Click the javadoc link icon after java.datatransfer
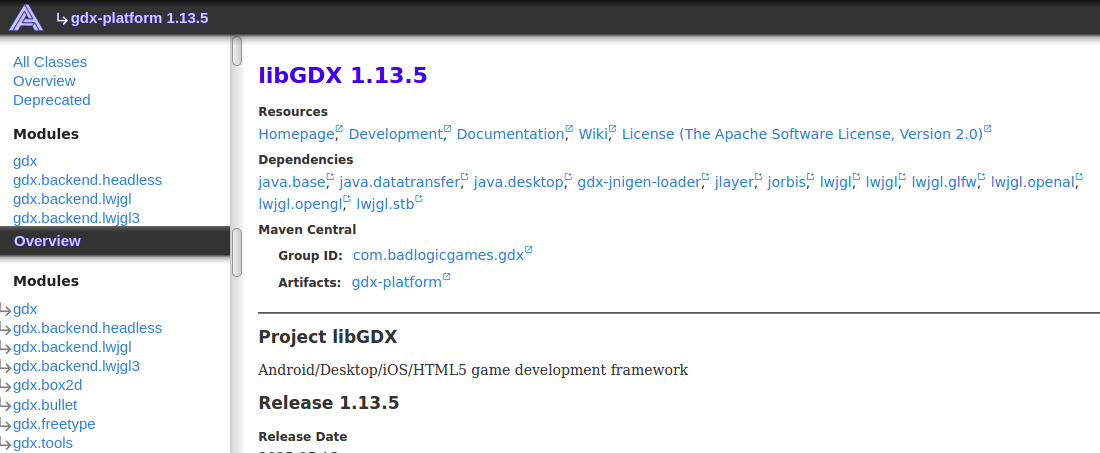Image resolution: width=1100 pixels, height=453 pixels. 464,178
